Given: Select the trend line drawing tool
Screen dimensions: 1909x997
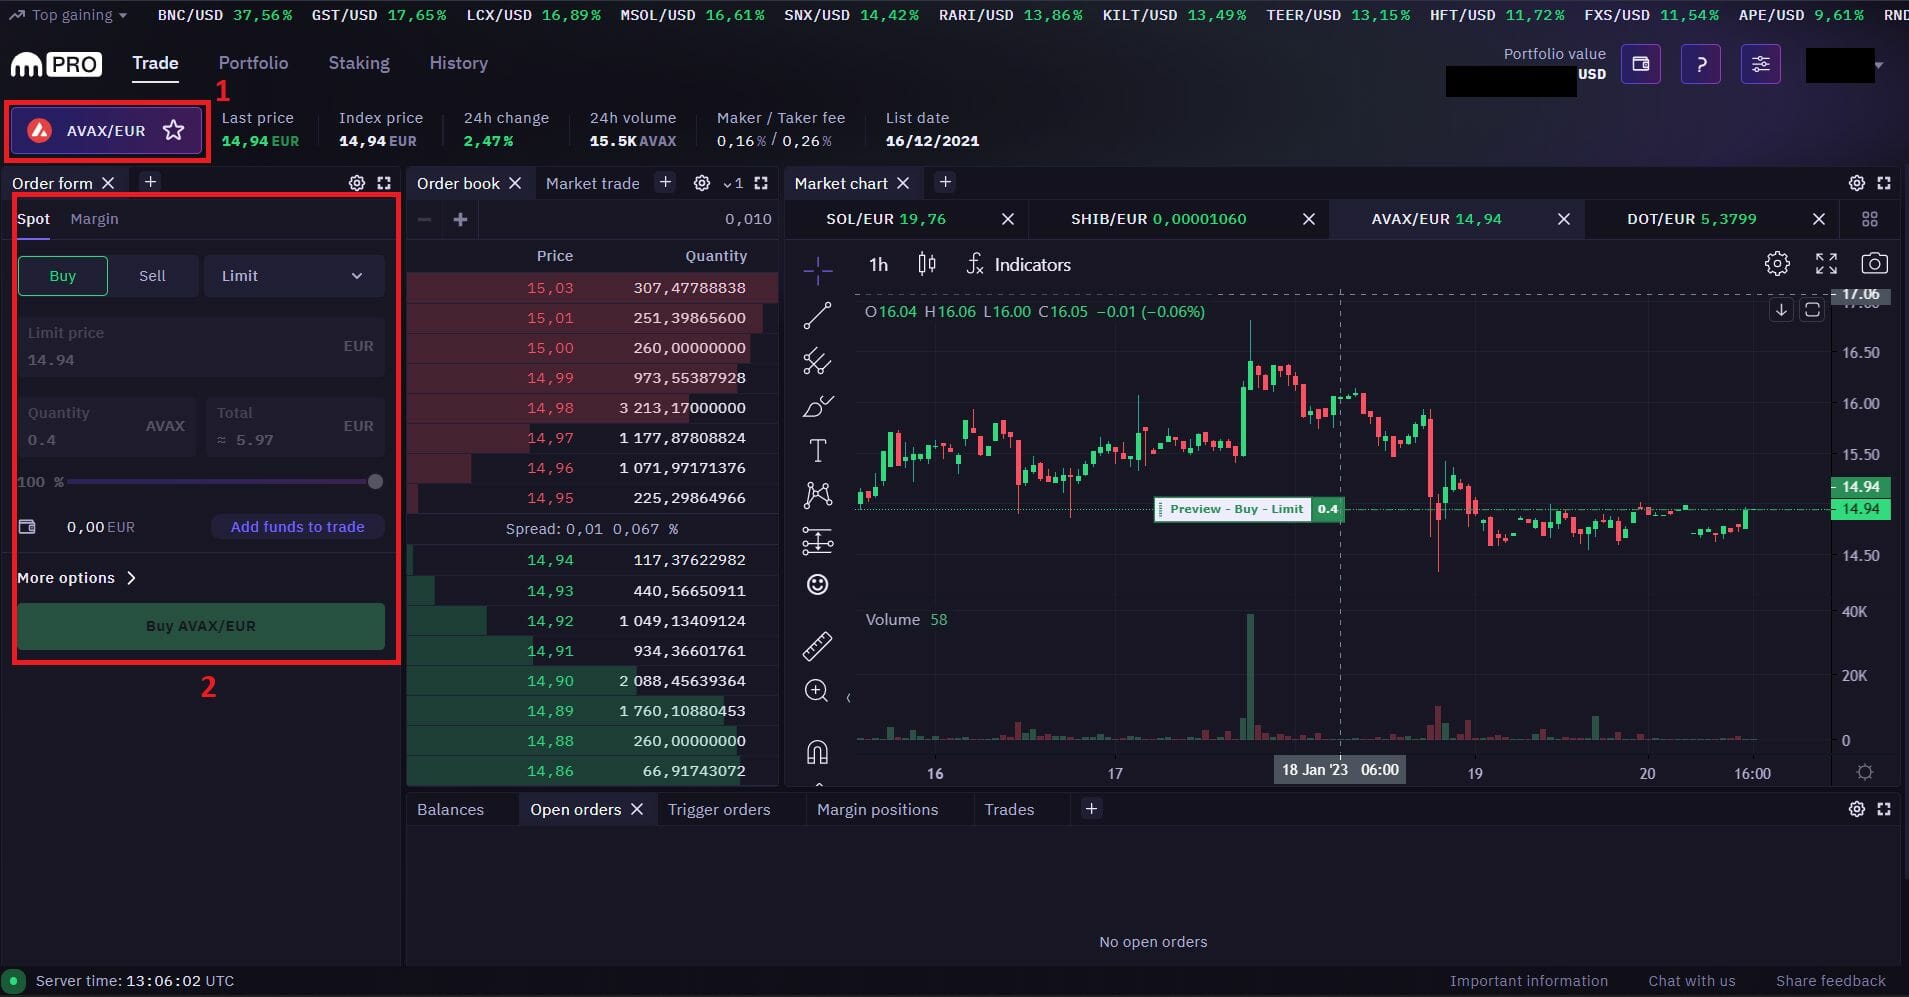Looking at the screenshot, I should 817,316.
